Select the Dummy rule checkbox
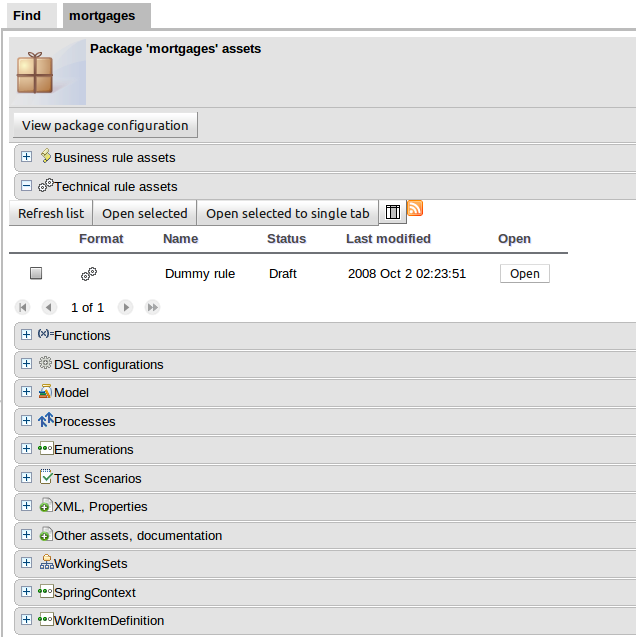Image resolution: width=636 pixels, height=637 pixels. 36,273
